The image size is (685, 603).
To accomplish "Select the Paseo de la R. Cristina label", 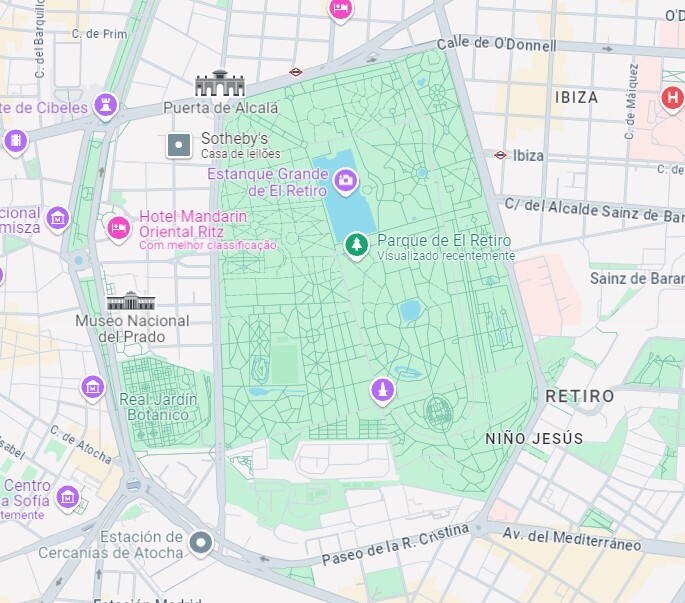I will pos(396,544).
